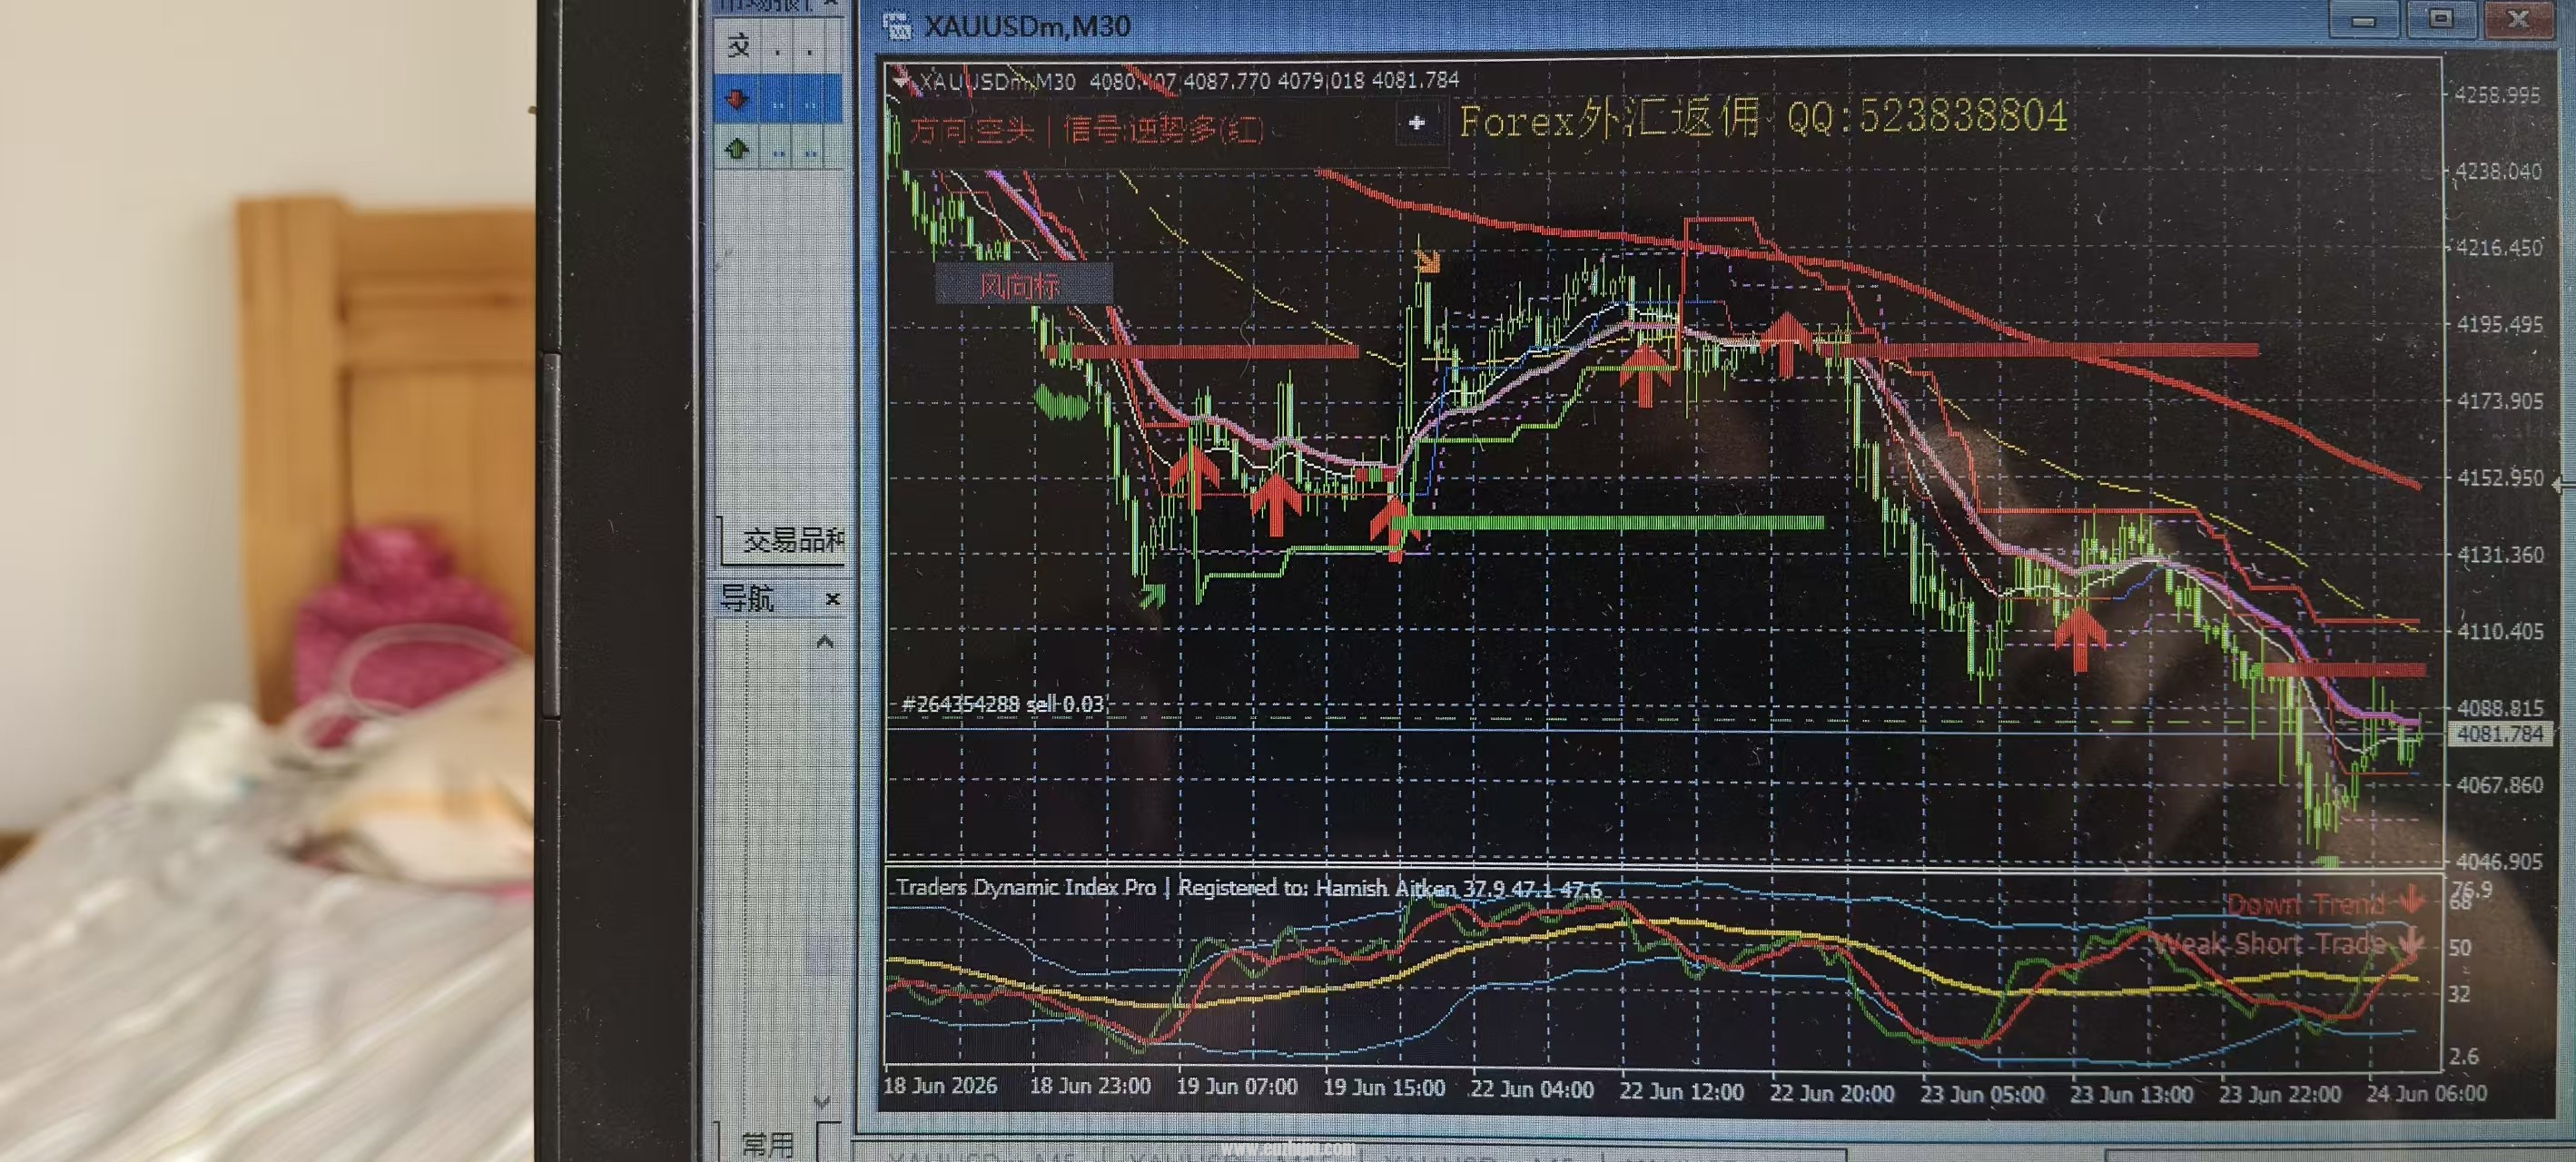Click the Traders Dynamic Index Pro indicator label
This screenshot has width=2576, height=1162.
point(1248,888)
